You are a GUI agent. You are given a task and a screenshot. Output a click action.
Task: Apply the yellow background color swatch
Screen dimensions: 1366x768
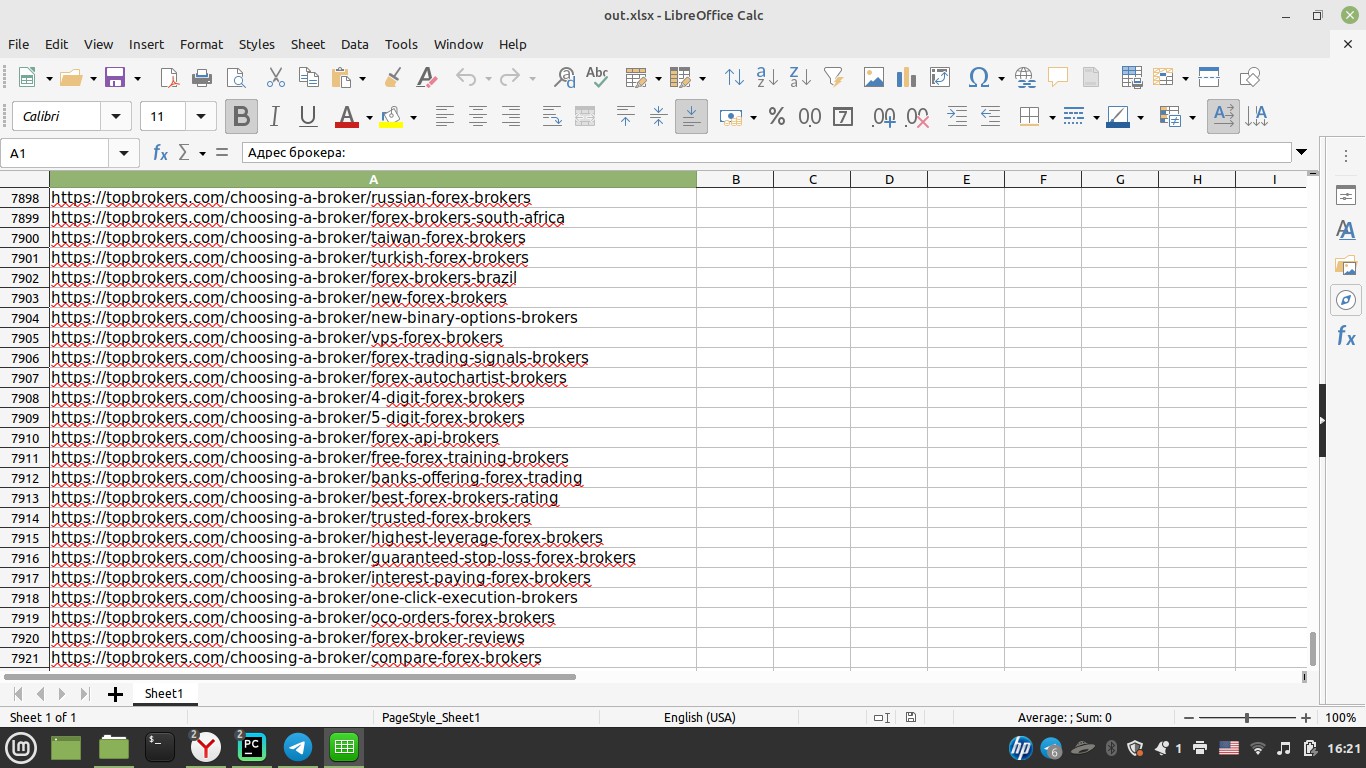pyautogui.click(x=391, y=117)
